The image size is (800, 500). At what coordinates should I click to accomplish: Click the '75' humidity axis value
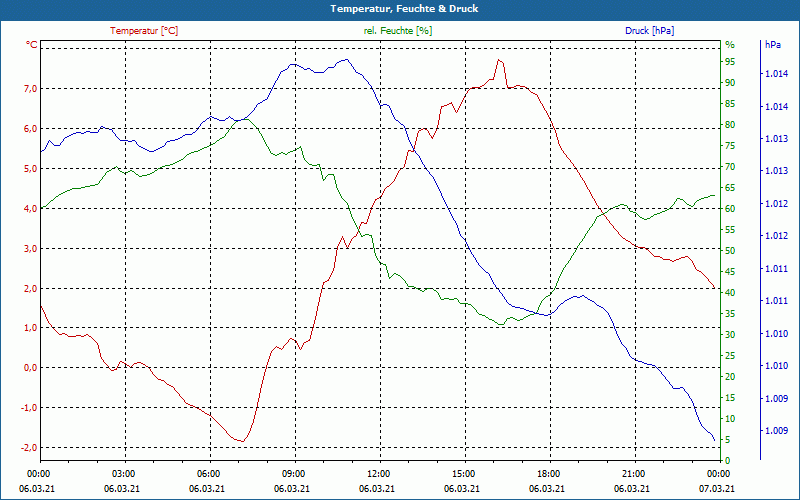tap(730, 146)
